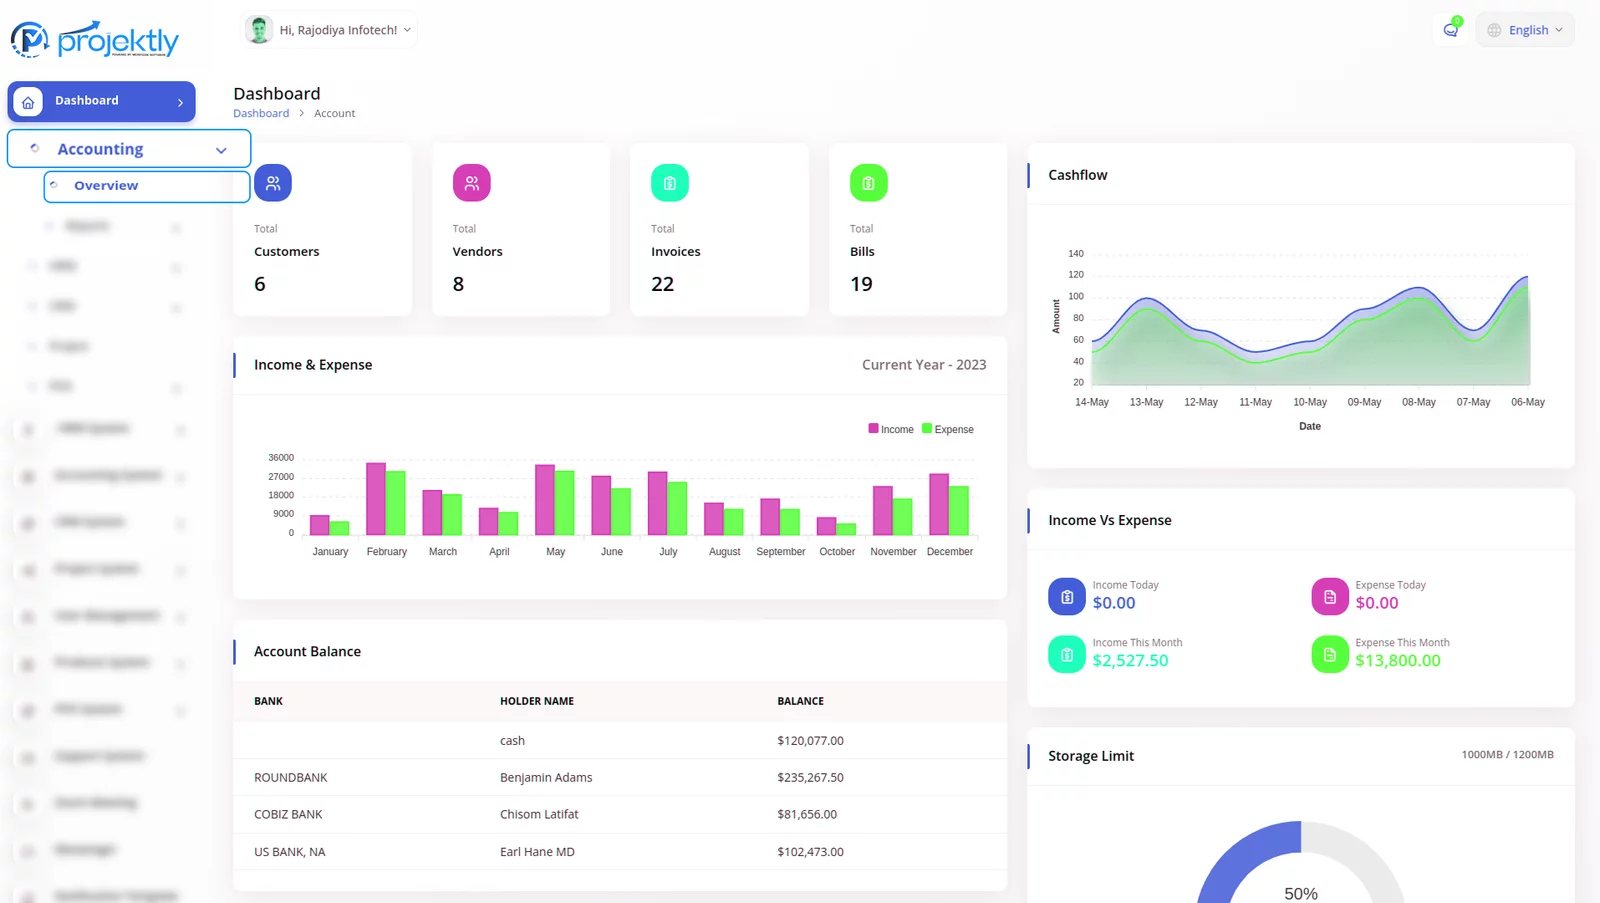Click the Accounting menu bullet icon
Image resolution: width=1600 pixels, height=903 pixels.
point(35,148)
